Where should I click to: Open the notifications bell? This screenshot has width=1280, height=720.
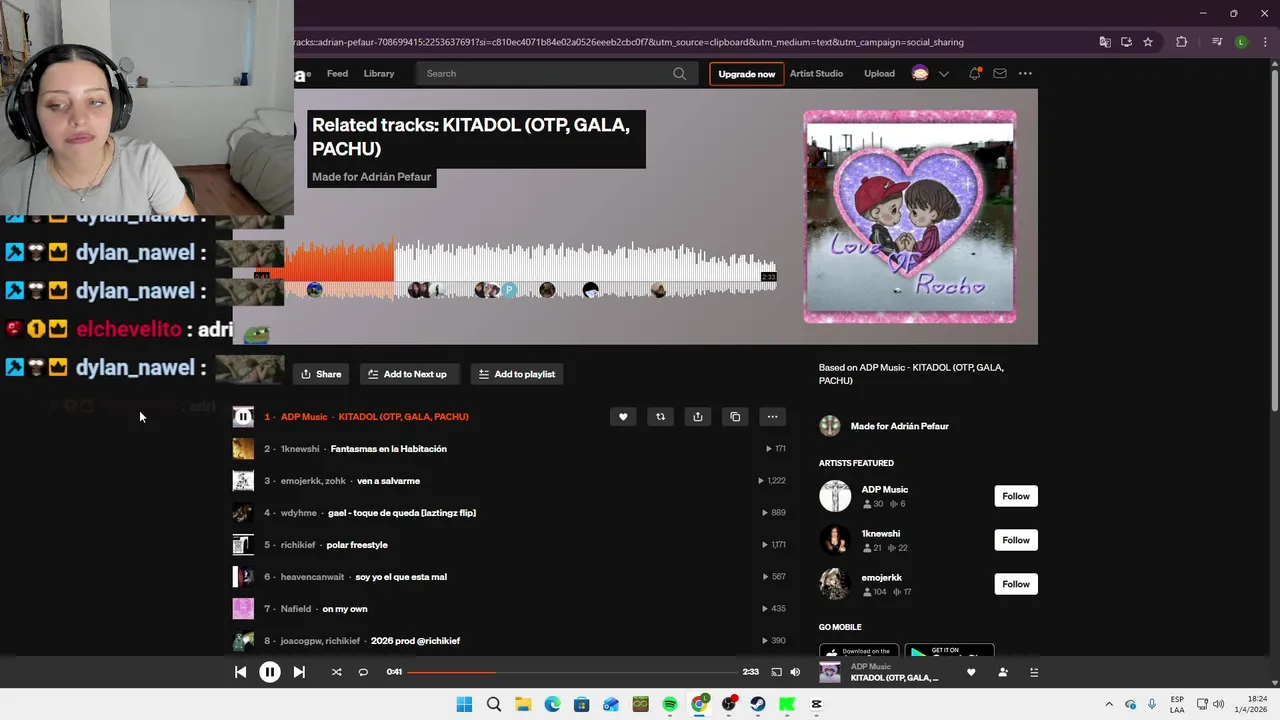[x=974, y=73]
